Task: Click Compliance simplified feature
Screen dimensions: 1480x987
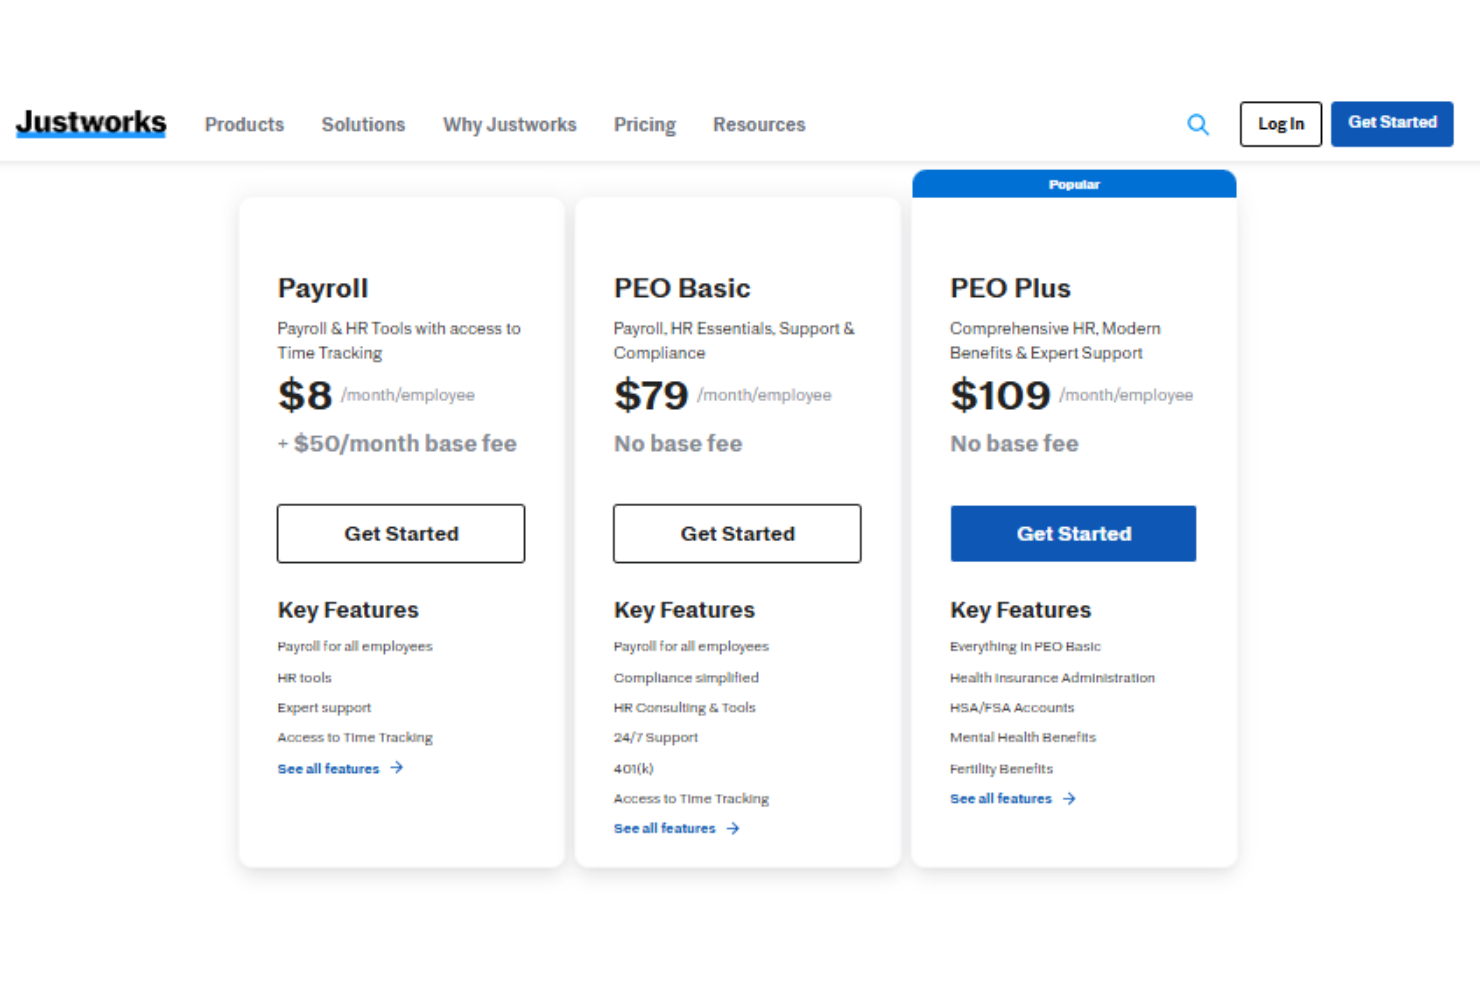Action: (686, 677)
